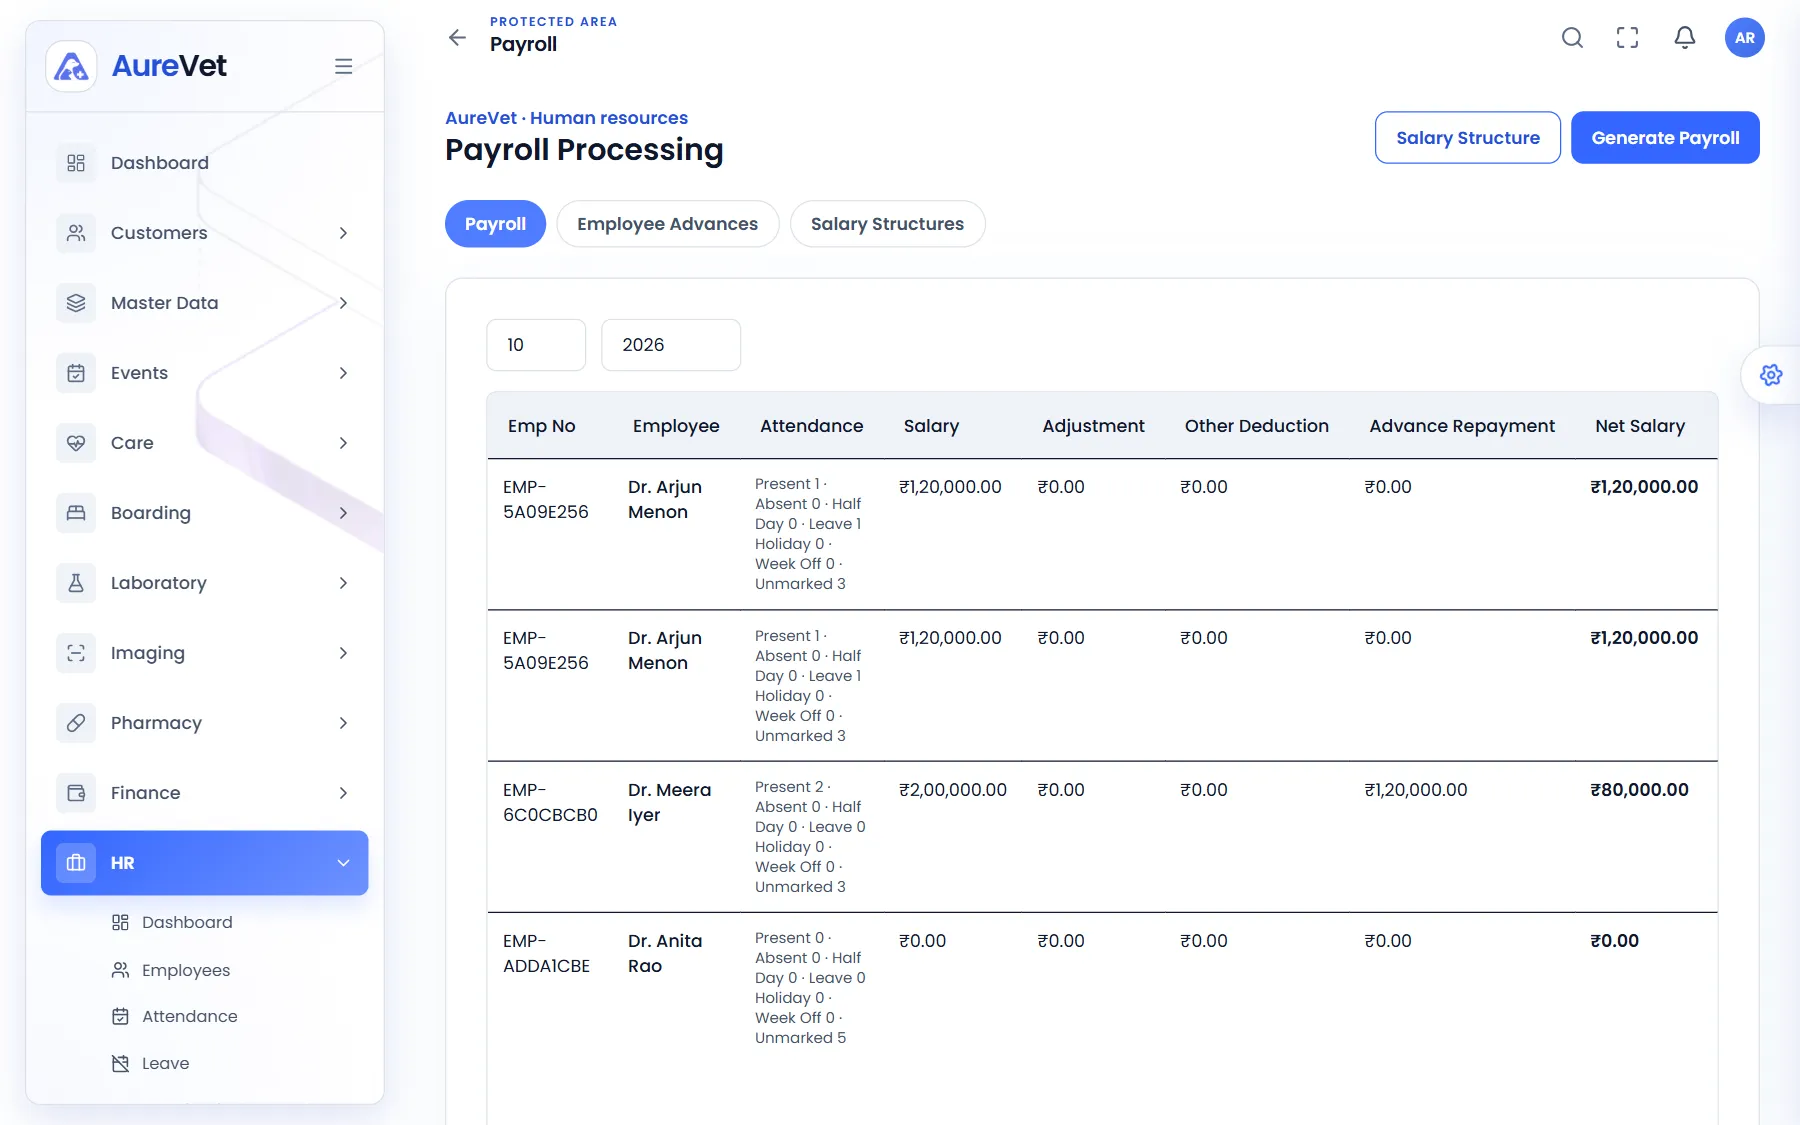
Task: Click the AureVet logo icon
Action: [x=71, y=66]
